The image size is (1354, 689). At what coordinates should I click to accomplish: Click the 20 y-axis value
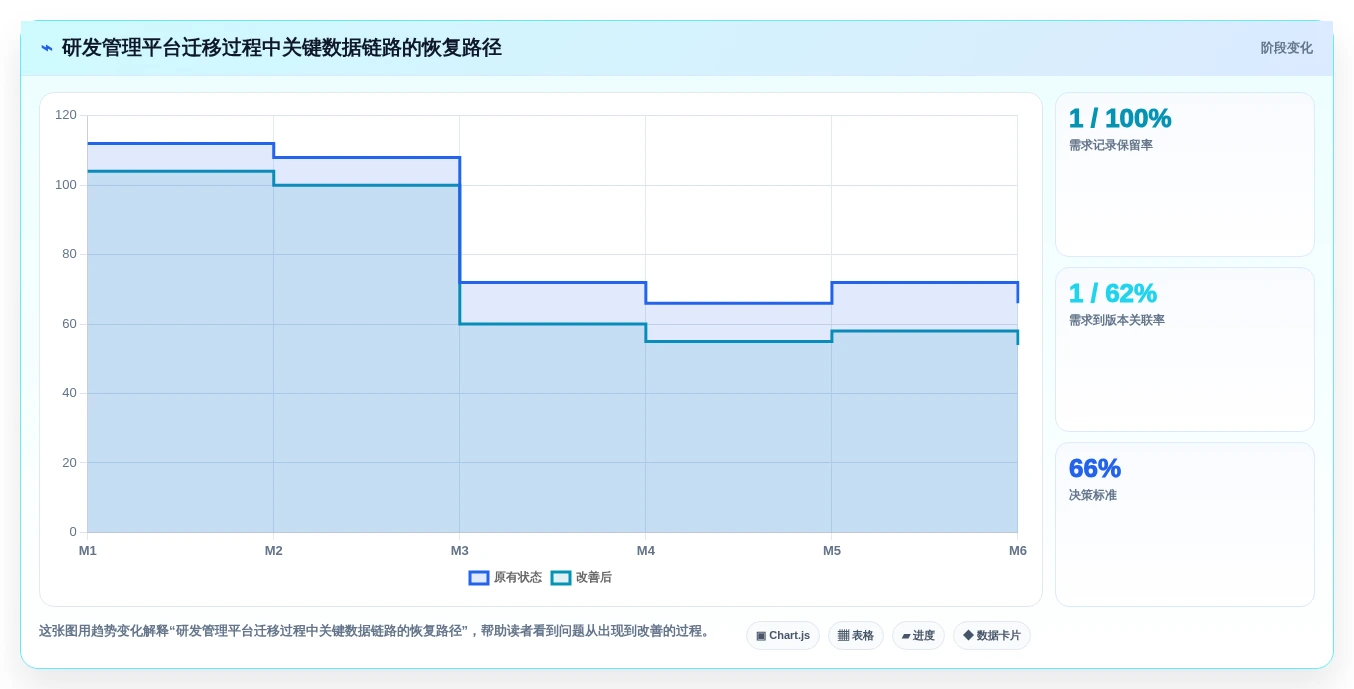69,463
